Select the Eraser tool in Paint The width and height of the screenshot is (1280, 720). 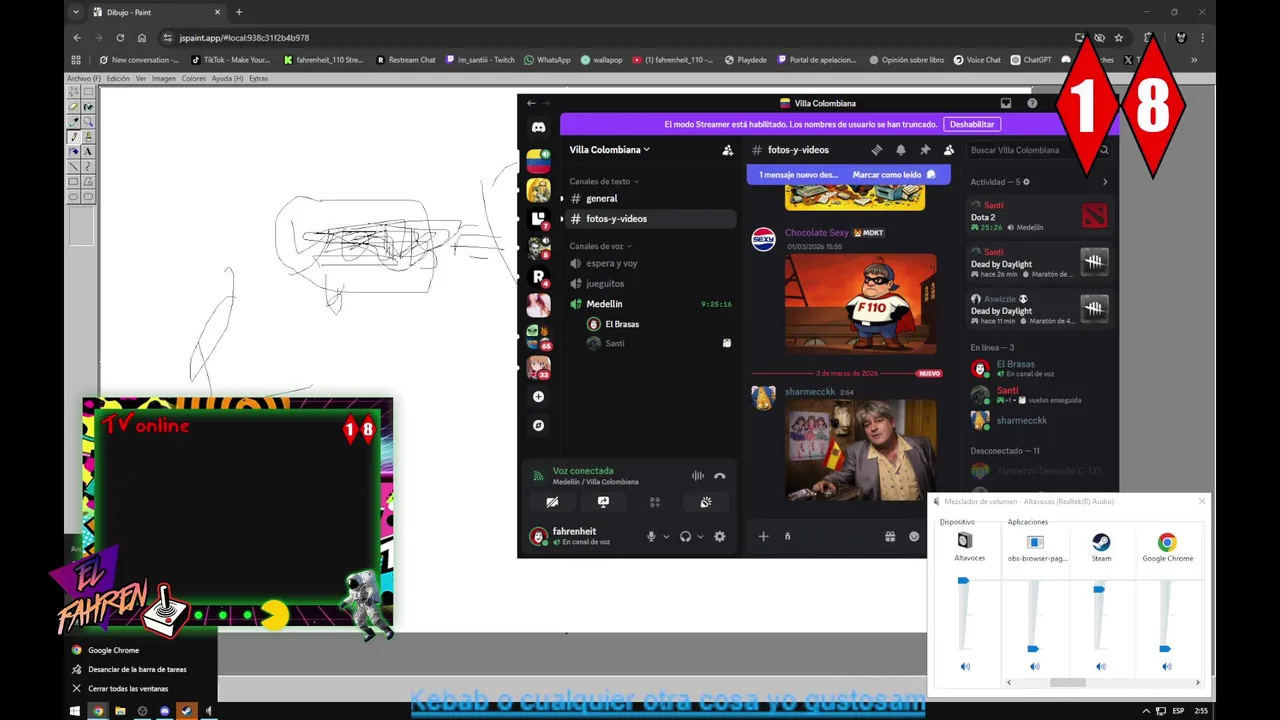pos(74,107)
